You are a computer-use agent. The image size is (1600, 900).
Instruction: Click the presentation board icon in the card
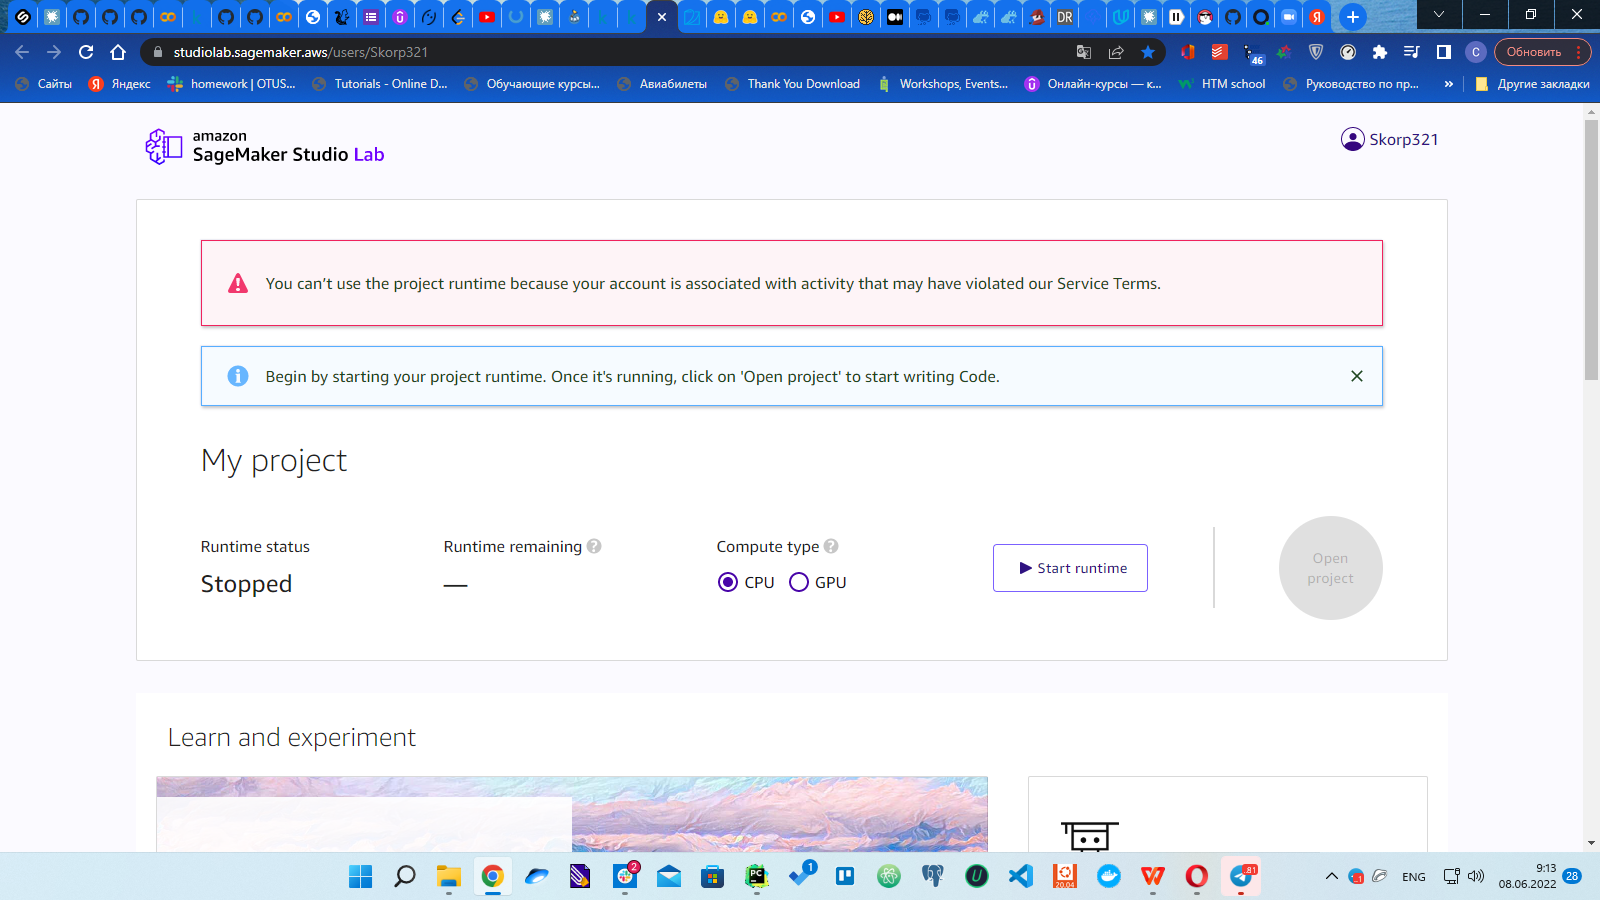pos(1090,836)
